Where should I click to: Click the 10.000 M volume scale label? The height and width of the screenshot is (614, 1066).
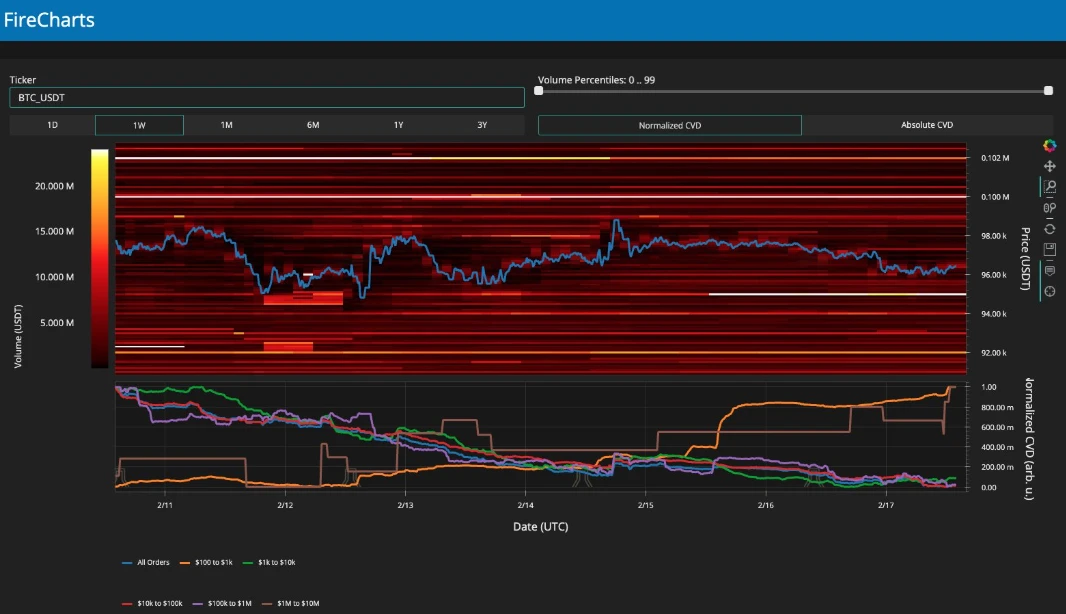(x=54, y=277)
